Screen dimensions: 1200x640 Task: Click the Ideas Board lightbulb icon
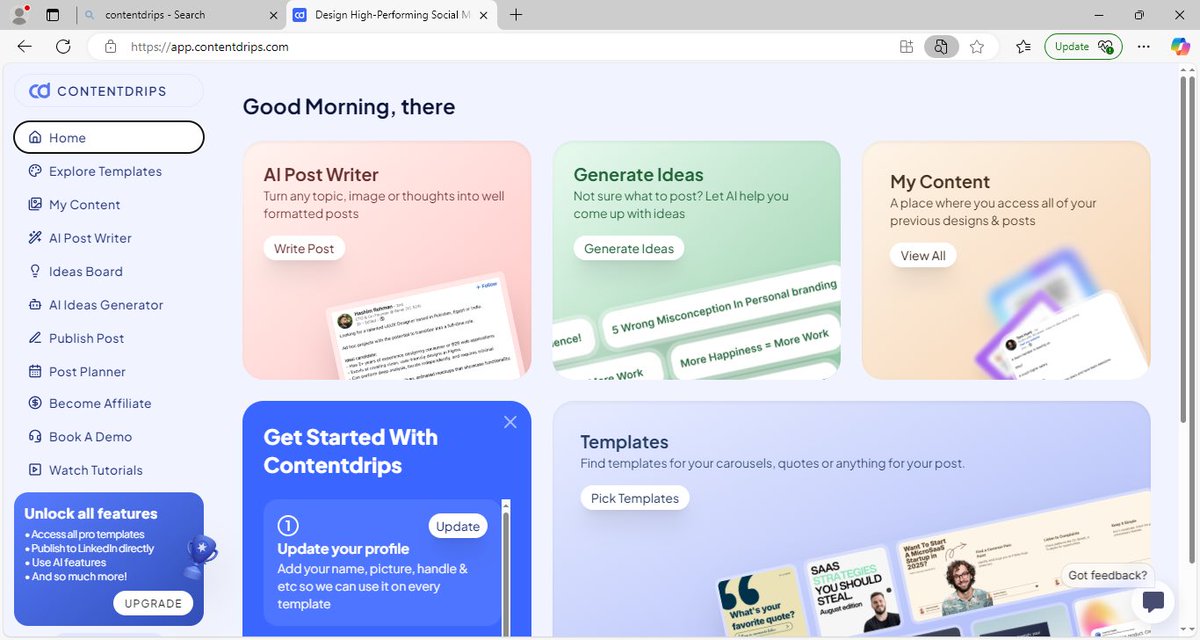click(35, 271)
